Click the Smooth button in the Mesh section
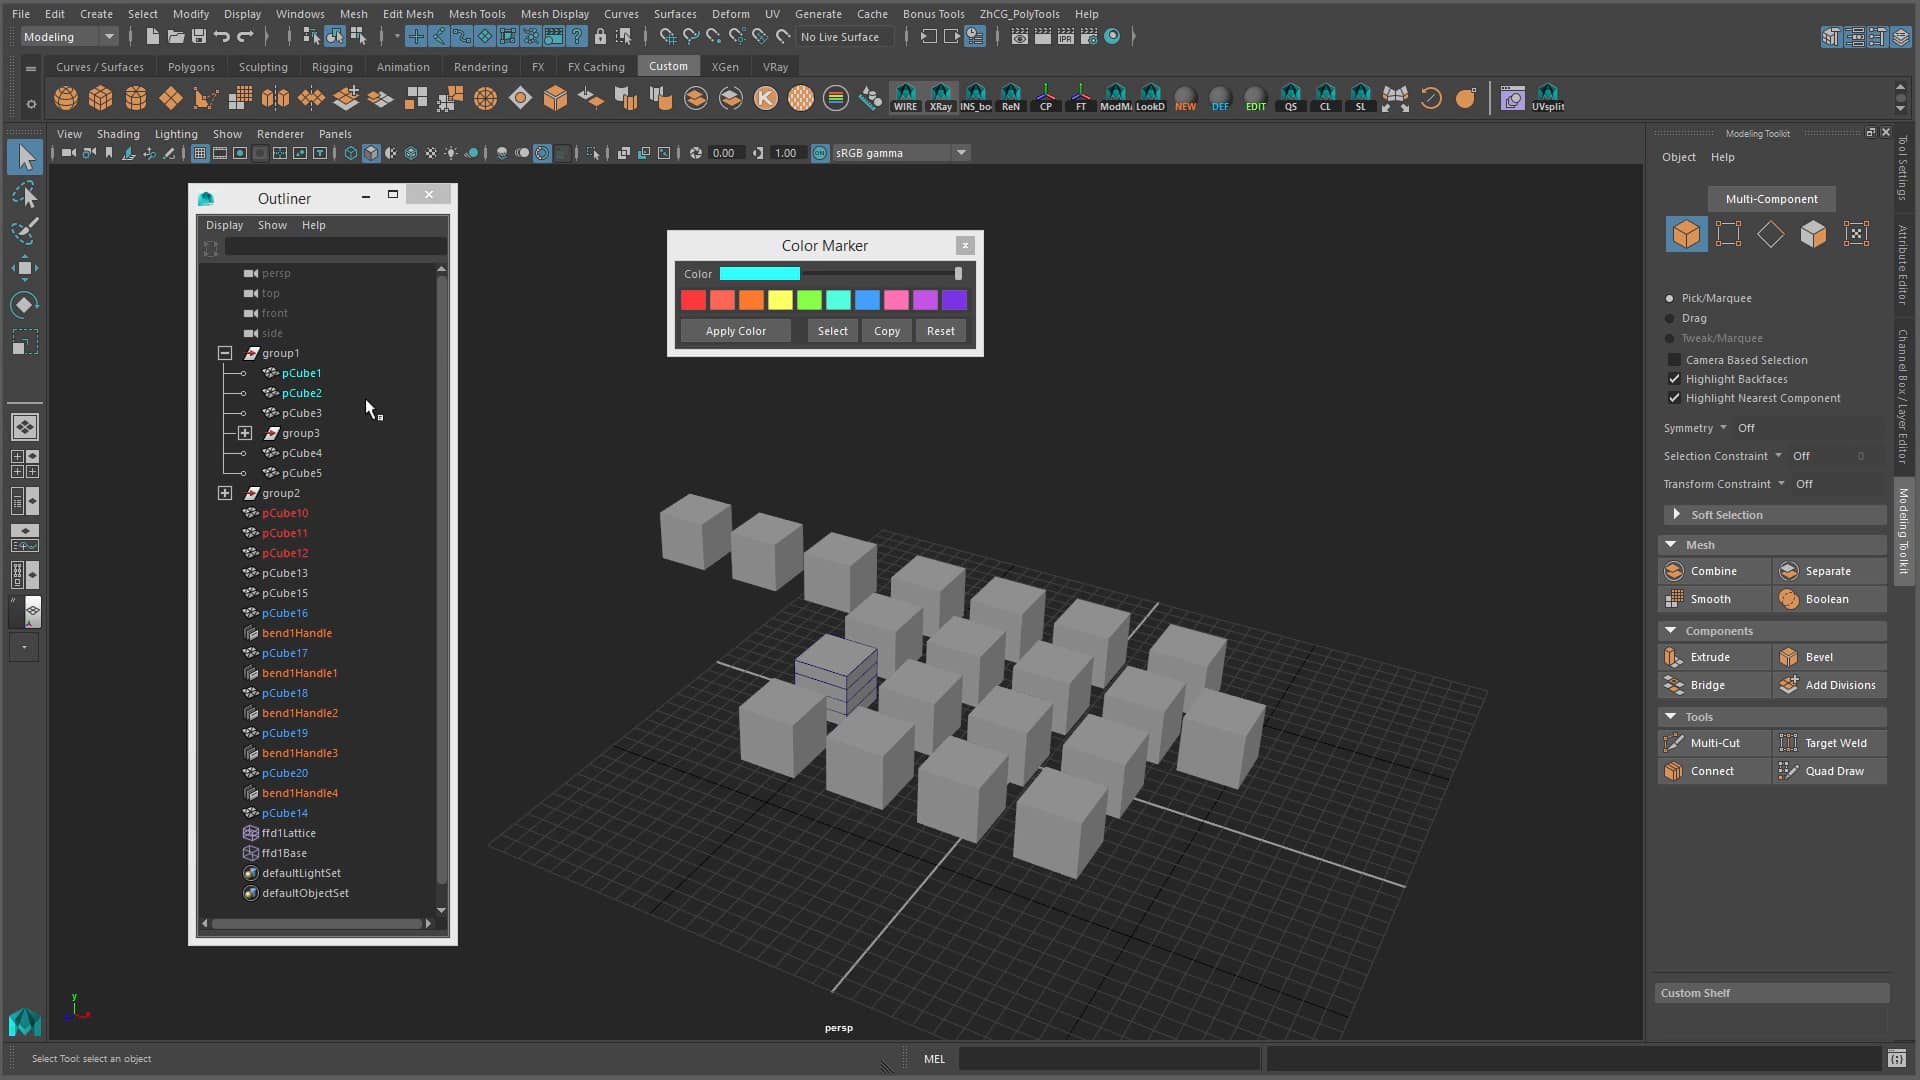The height and width of the screenshot is (1080, 1920). [x=1711, y=598]
